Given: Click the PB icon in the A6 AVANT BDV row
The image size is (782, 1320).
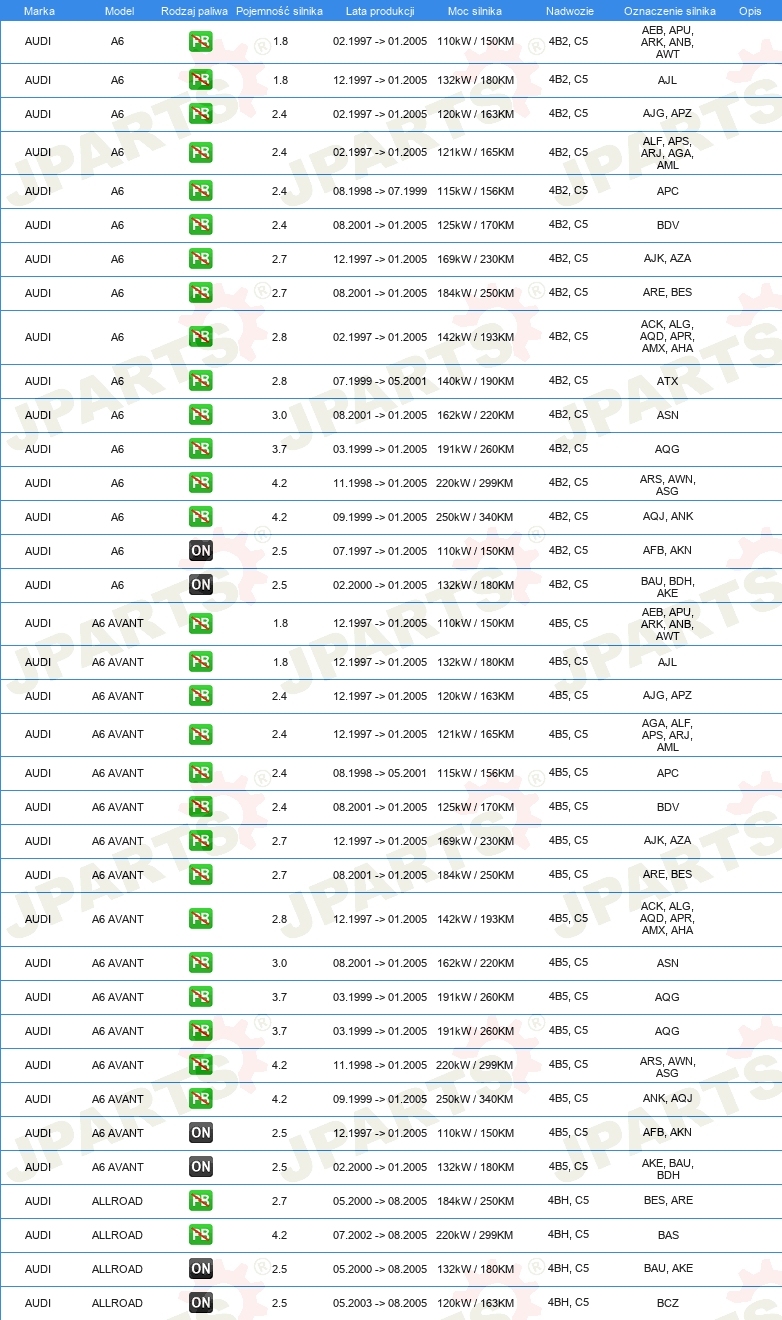Looking at the screenshot, I should (201, 807).
